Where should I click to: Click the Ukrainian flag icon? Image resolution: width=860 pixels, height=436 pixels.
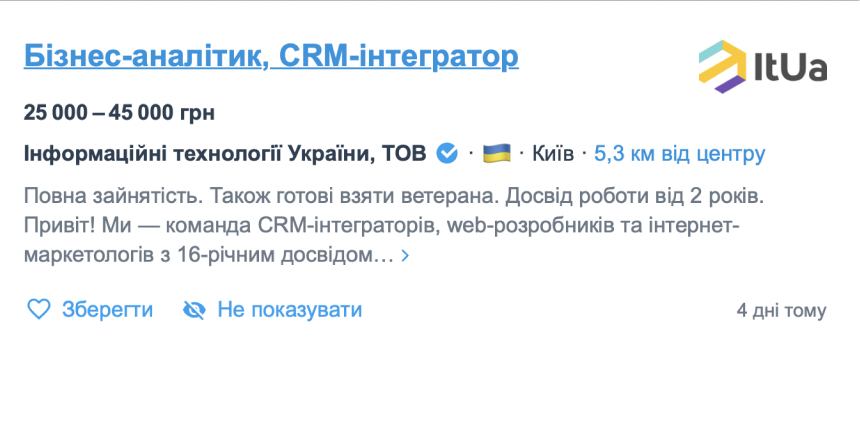(x=497, y=154)
